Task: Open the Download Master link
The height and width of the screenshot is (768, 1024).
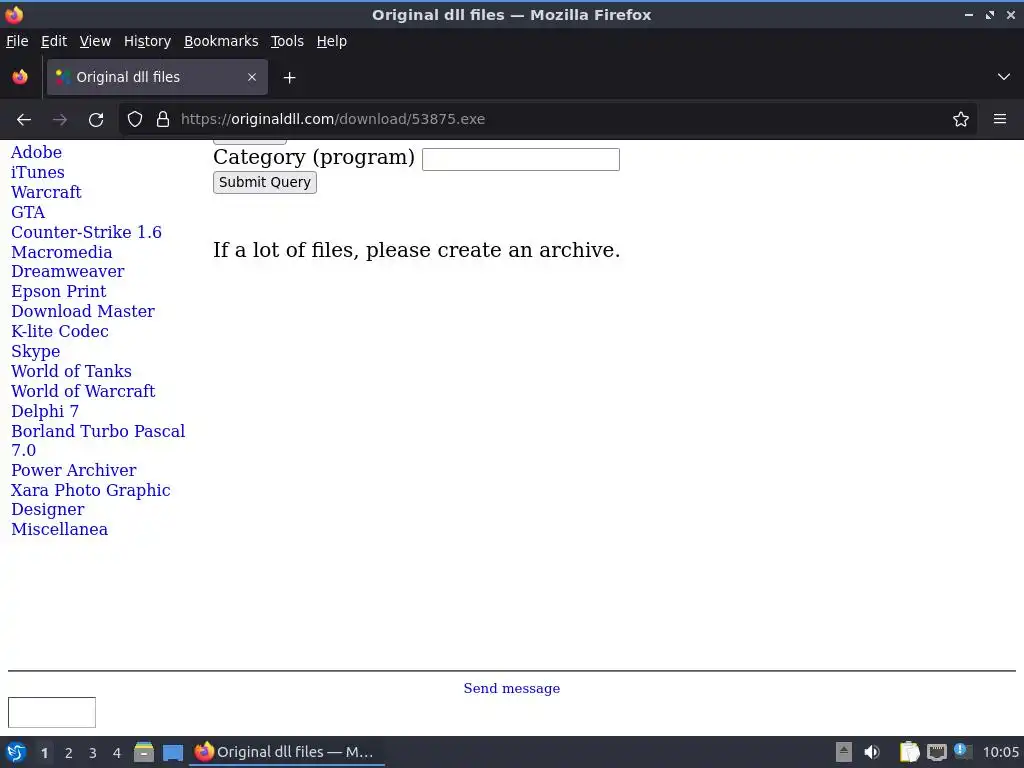Action: (83, 312)
